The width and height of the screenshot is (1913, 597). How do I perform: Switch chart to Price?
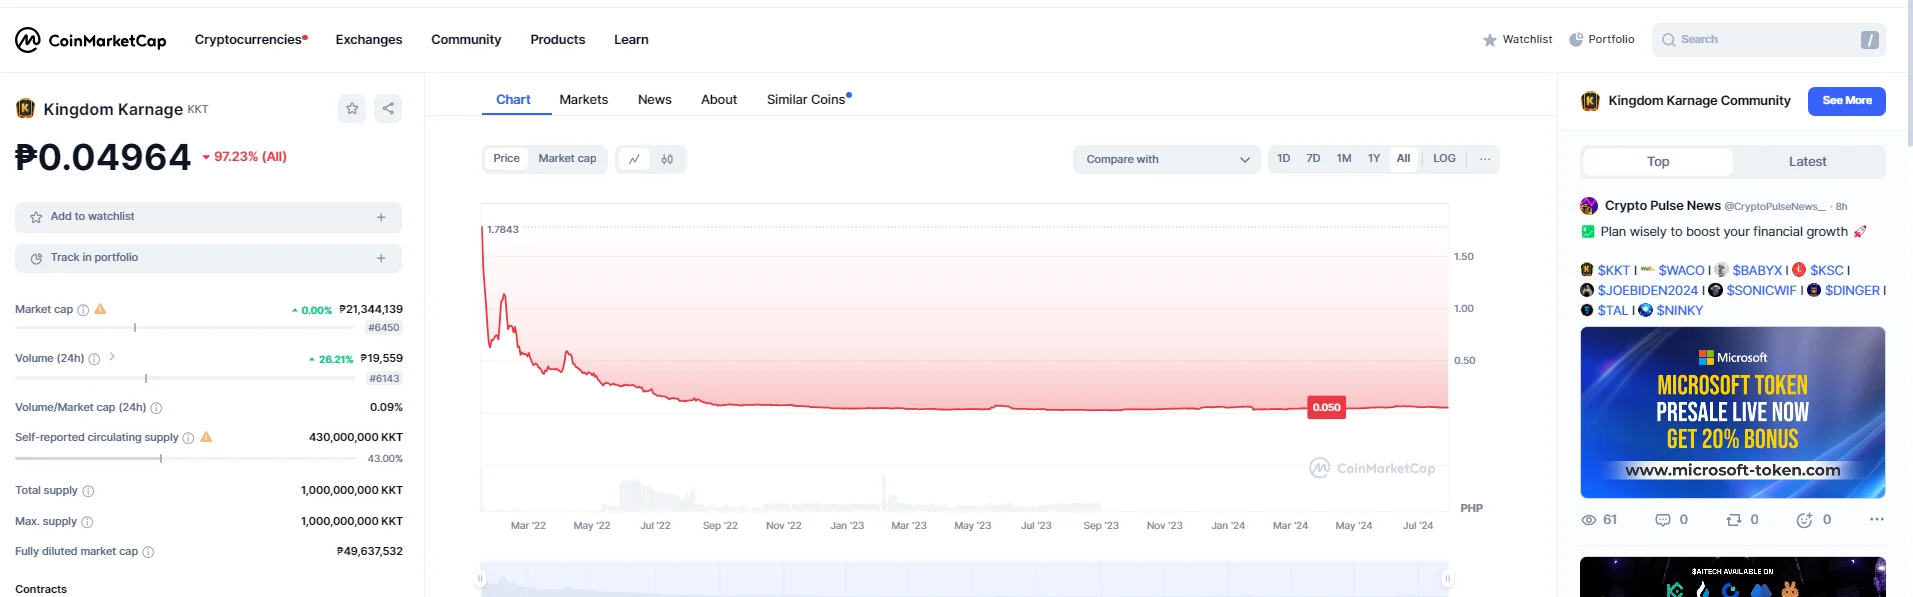(506, 159)
